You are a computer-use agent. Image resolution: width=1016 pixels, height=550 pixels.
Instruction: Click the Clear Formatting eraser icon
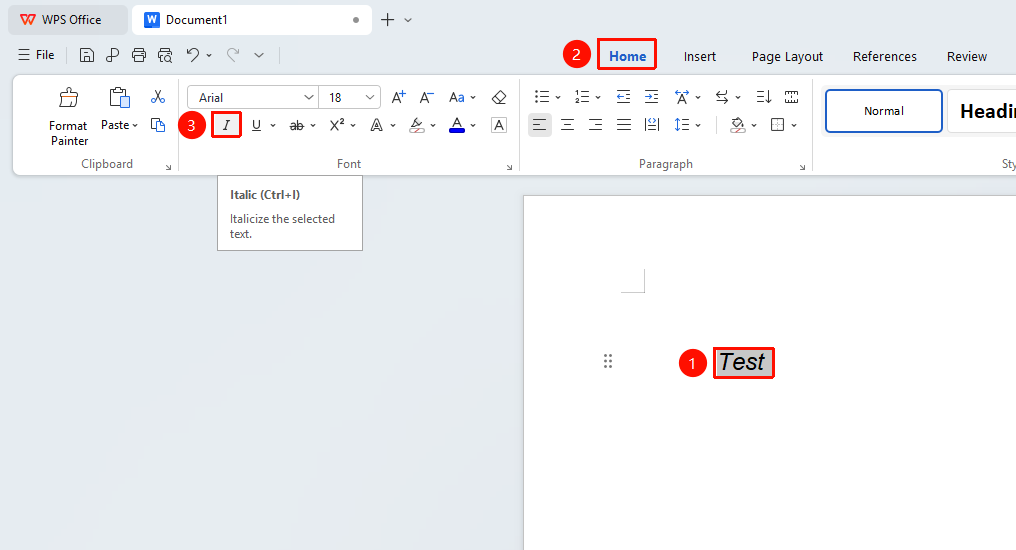498,97
